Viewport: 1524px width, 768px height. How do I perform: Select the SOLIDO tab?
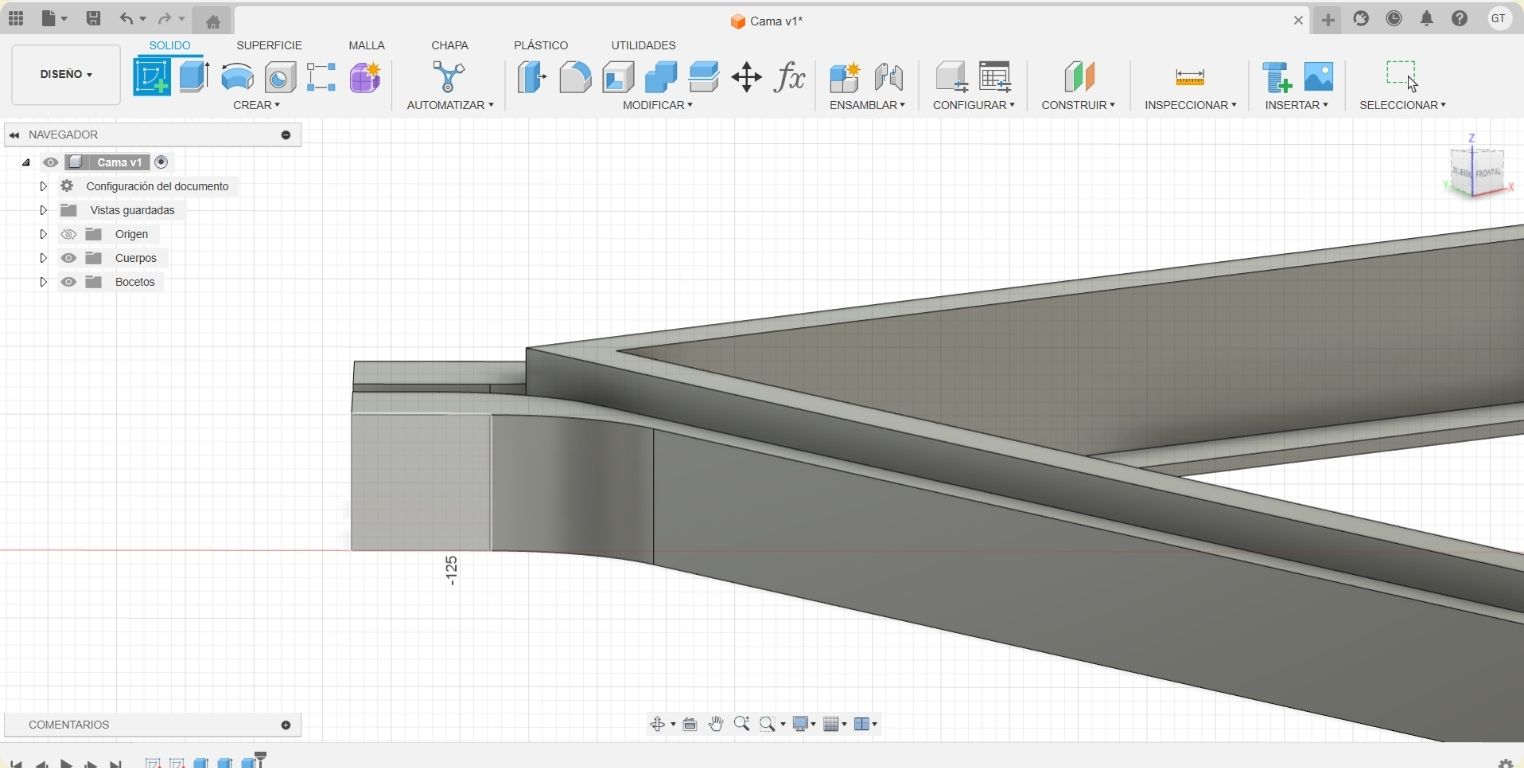pyautogui.click(x=169, y=45)
